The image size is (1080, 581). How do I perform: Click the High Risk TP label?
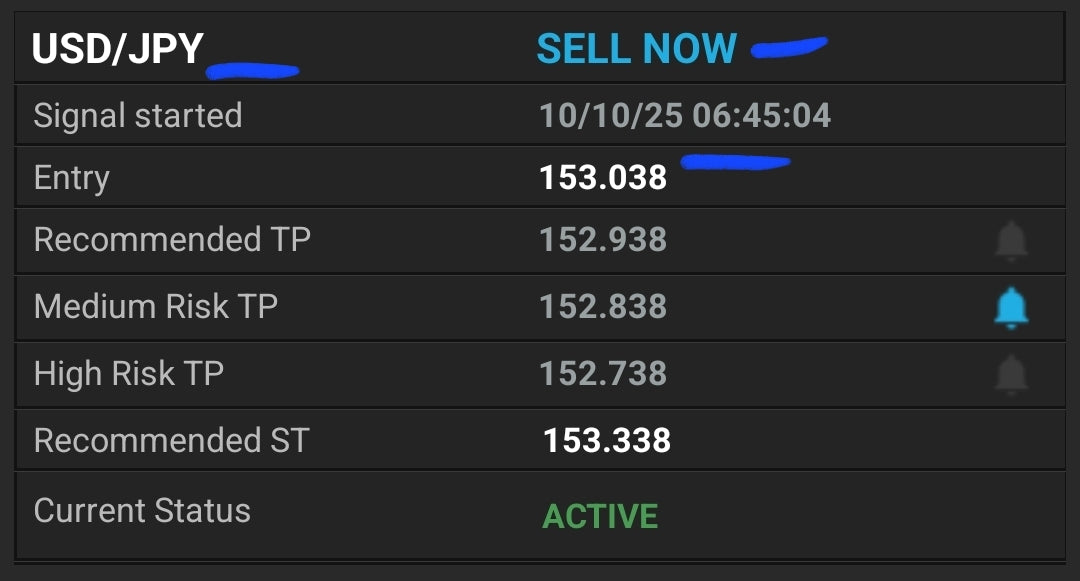pyautogui.click(x=128, y=374)
